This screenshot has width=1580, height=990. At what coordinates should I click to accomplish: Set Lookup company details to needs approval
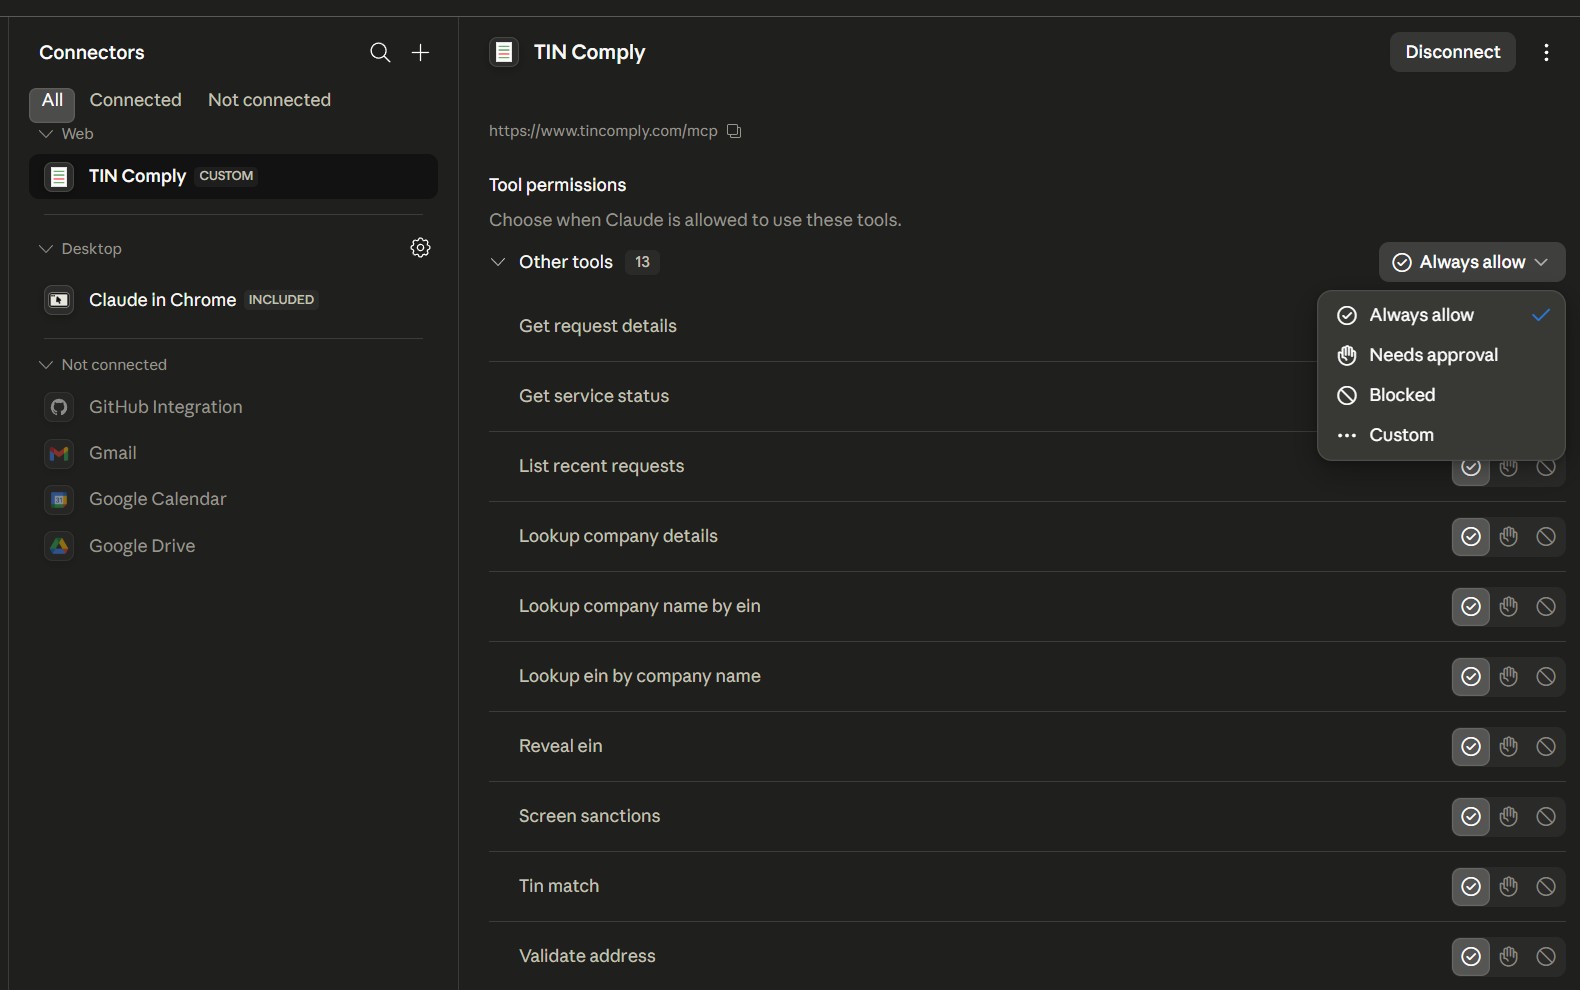pos(1508,537)
